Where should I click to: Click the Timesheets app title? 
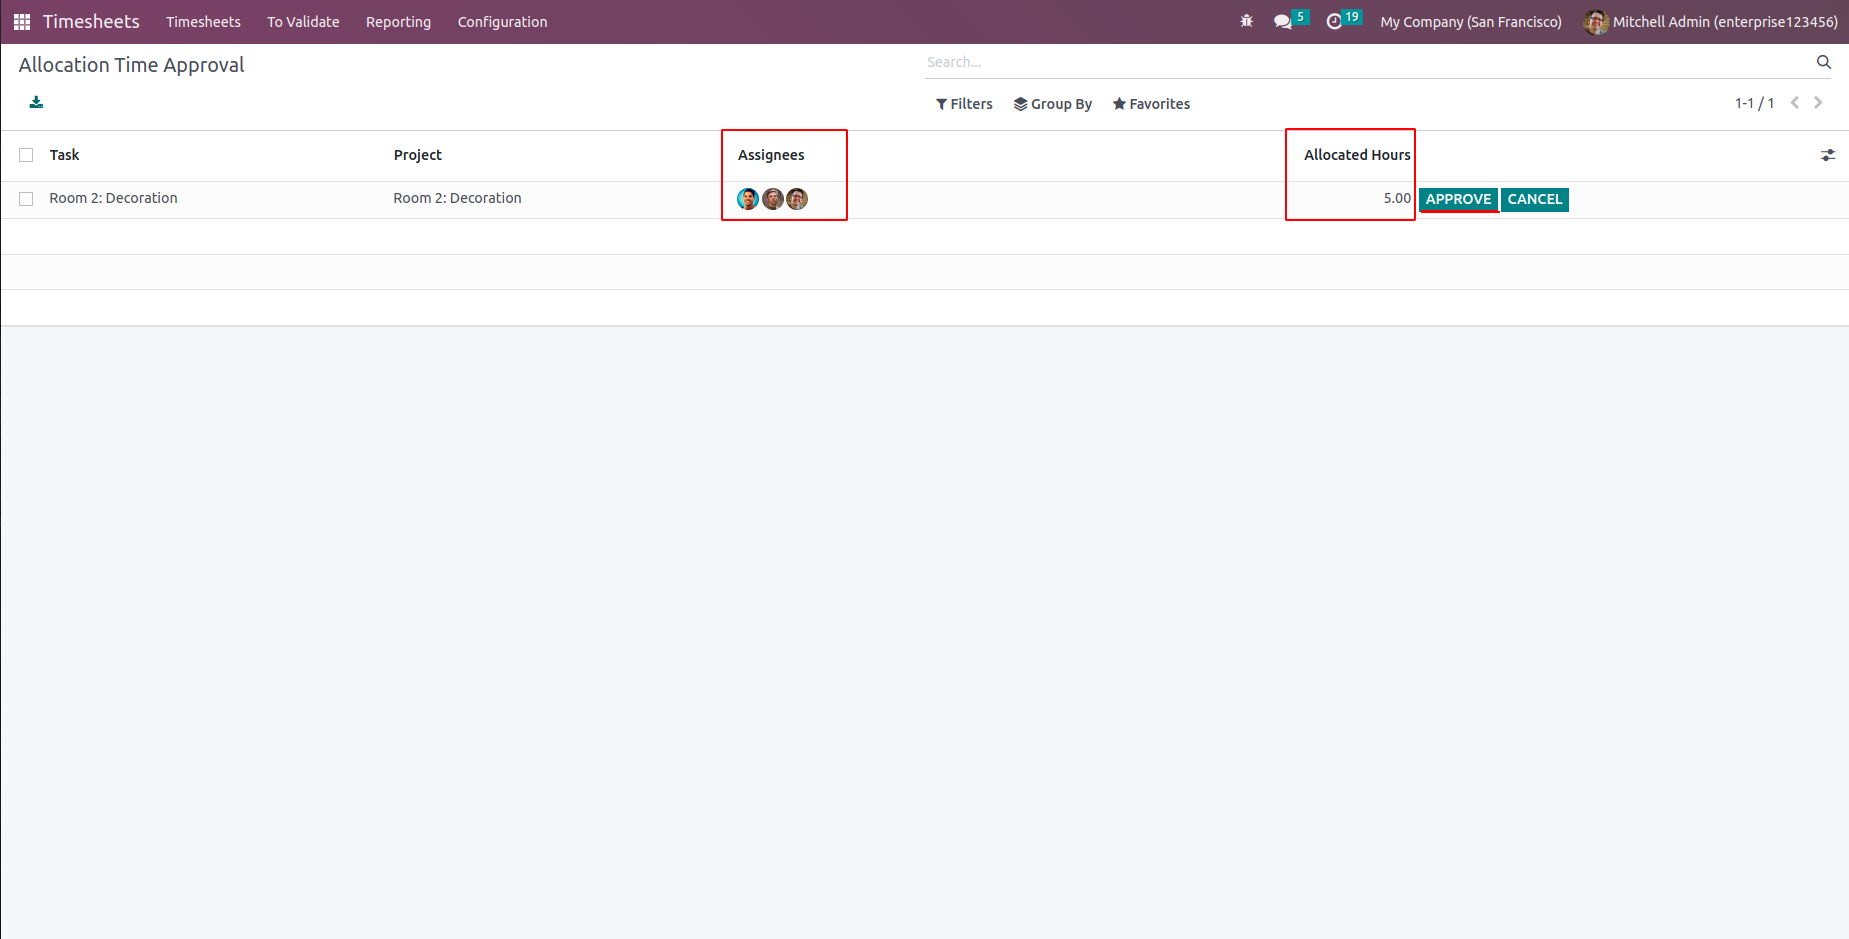tap(91, 22)
